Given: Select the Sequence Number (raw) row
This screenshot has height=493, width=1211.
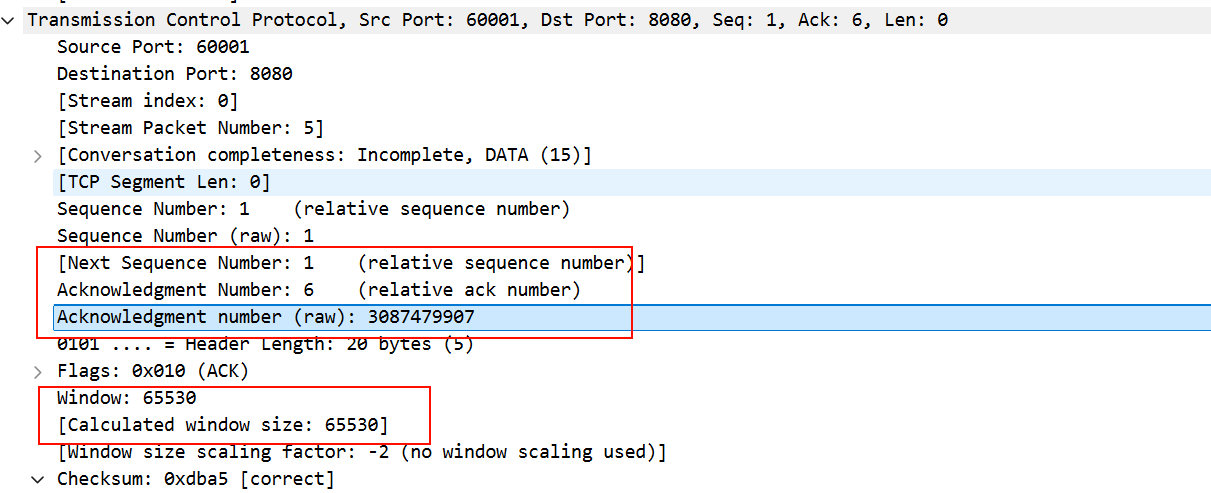Looking at the screenshot, I should pos(185,236).
